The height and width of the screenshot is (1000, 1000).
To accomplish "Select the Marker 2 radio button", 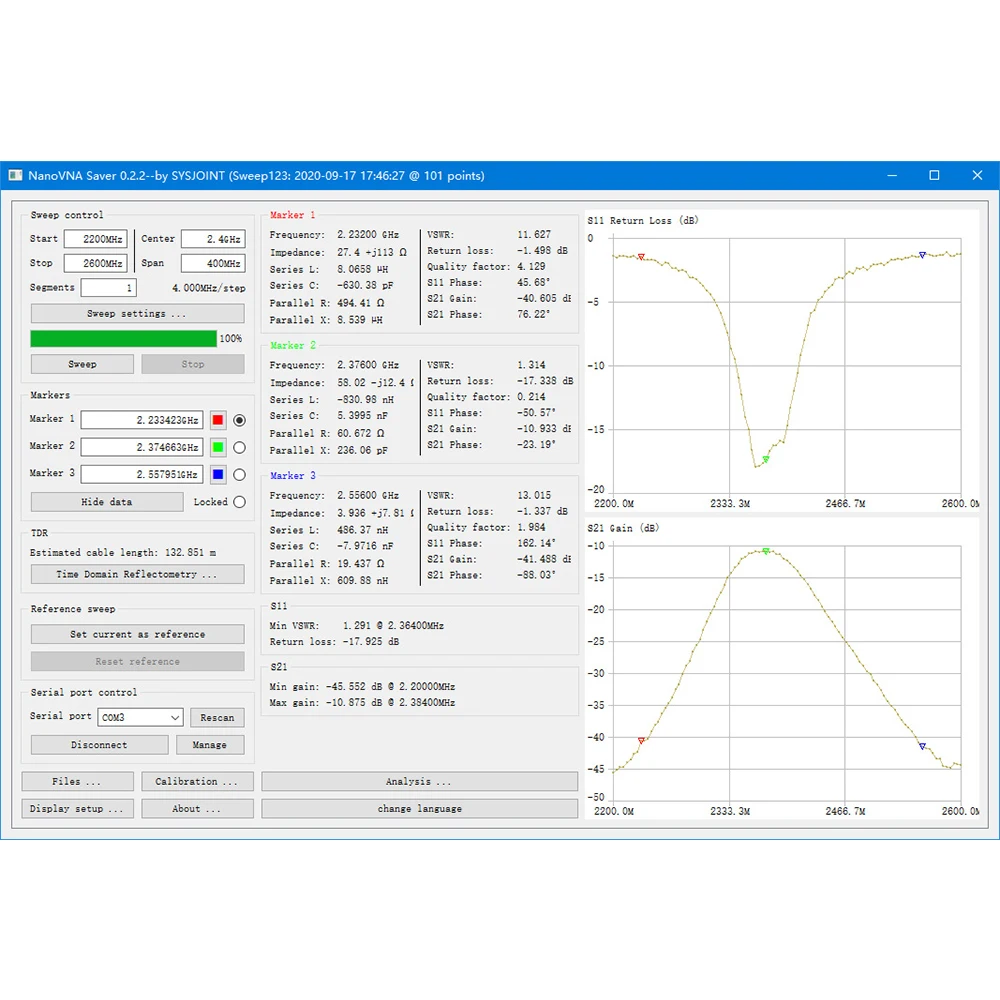I will 239,447.
